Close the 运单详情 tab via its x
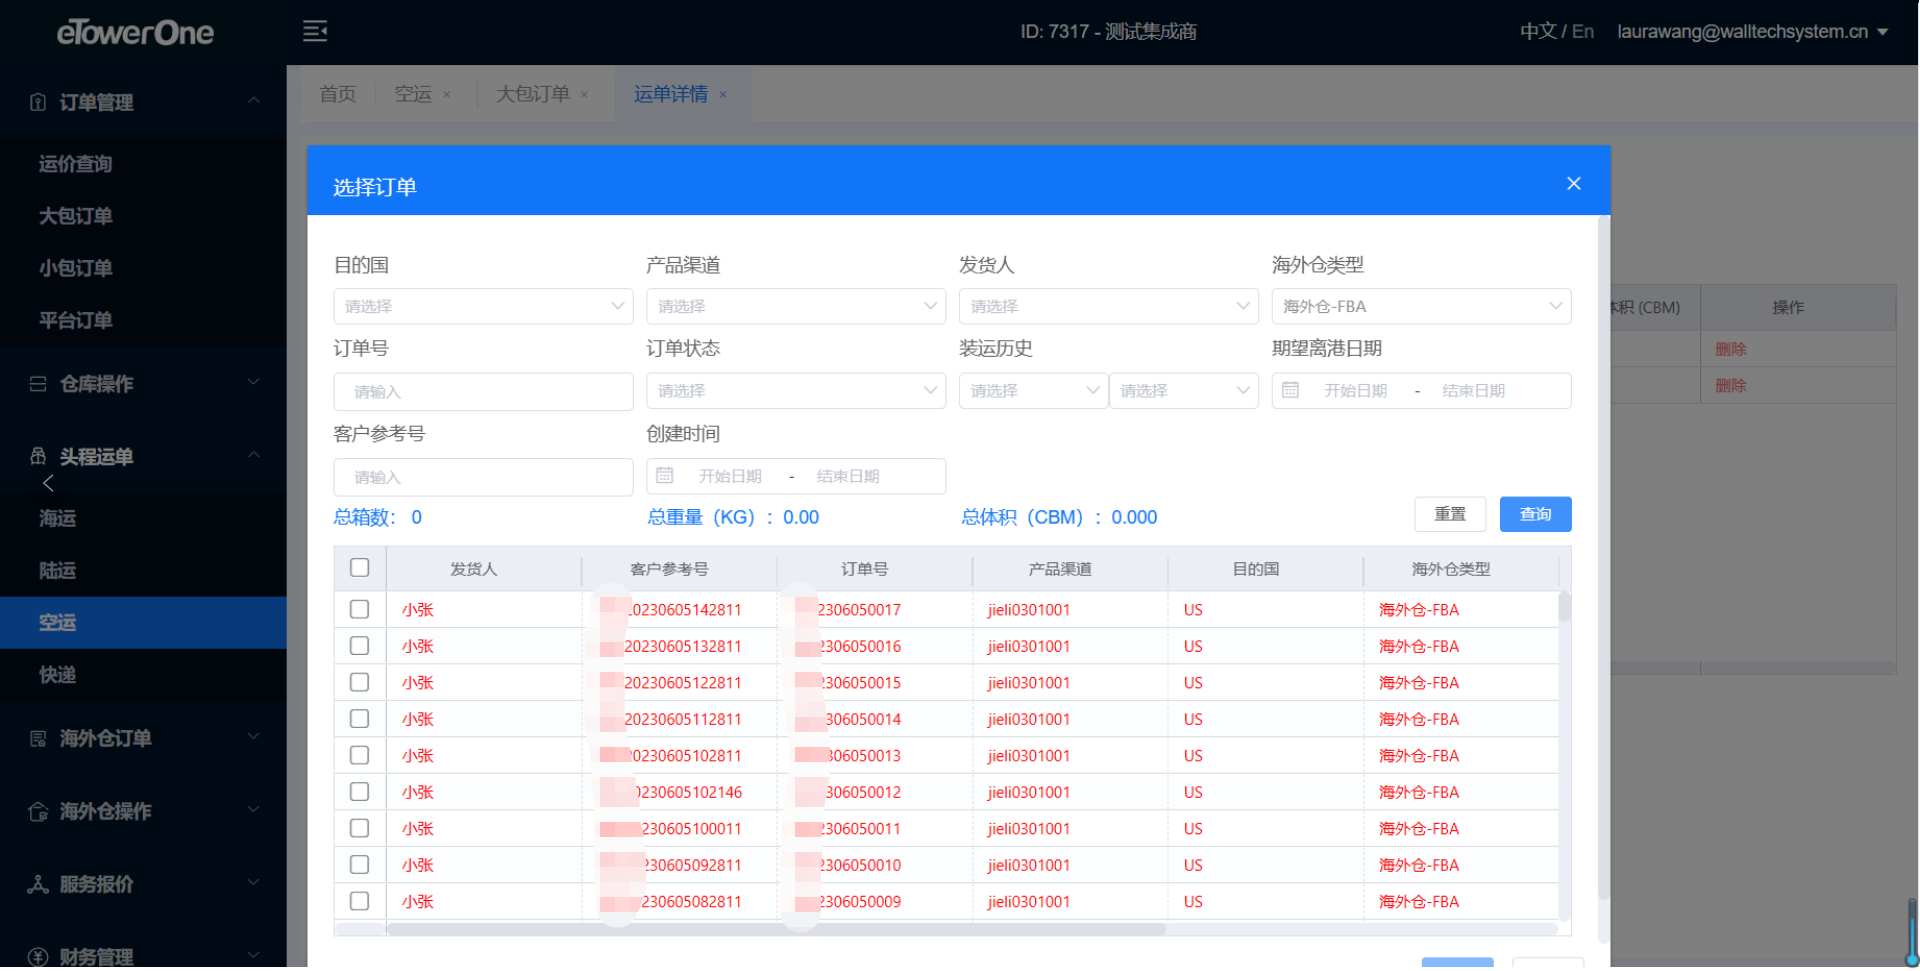The image size is (1920, 971). click(x=723, y=95)
